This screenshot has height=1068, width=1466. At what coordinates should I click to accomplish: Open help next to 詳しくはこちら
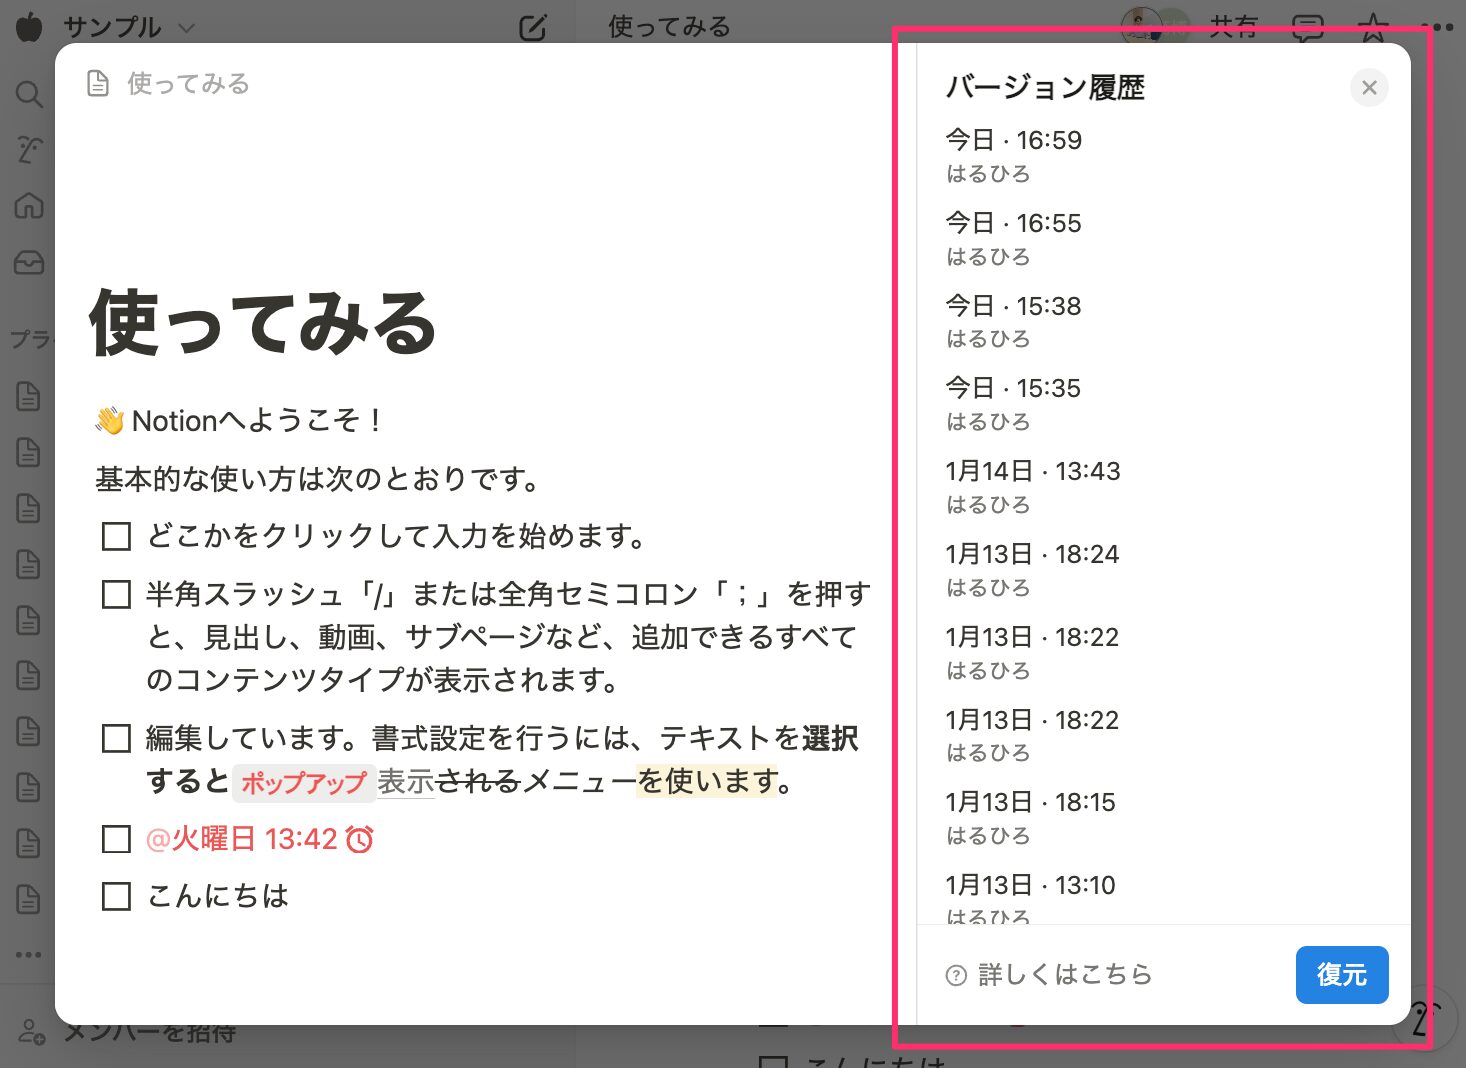(957, 975)
